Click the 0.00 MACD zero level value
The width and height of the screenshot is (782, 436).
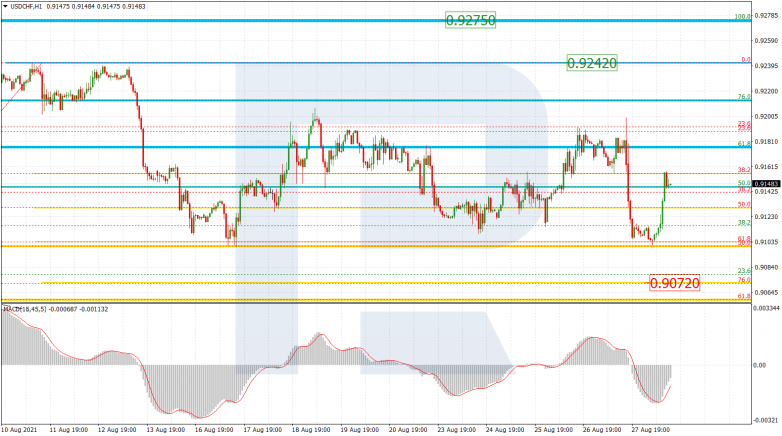tap(760, 365)
